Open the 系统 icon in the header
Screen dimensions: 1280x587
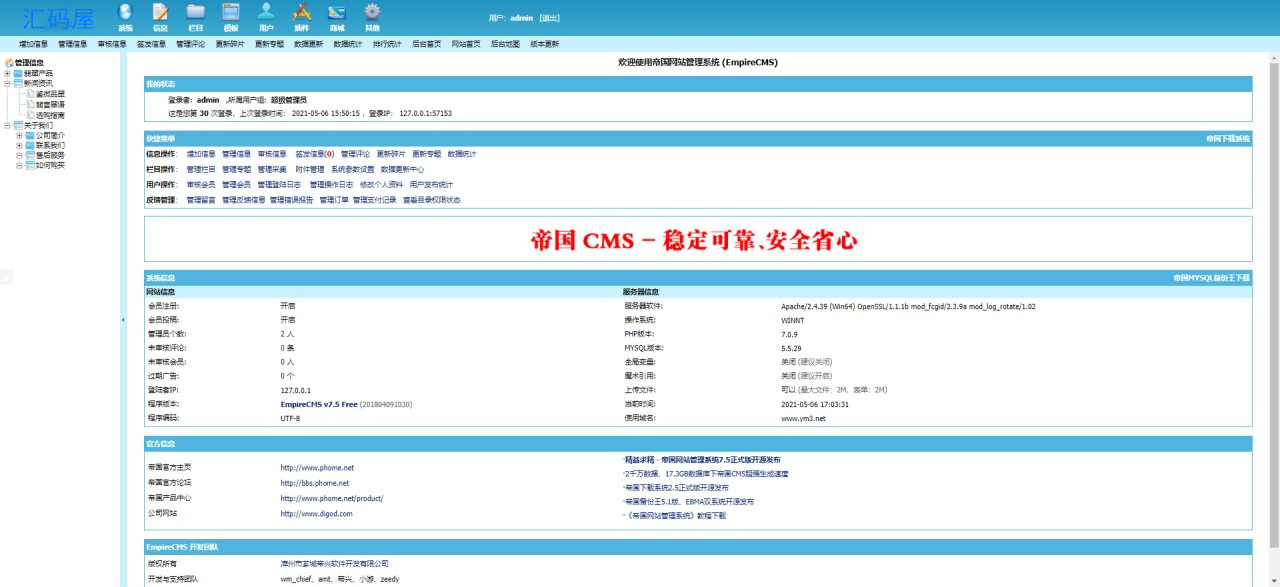pos(125,12)
